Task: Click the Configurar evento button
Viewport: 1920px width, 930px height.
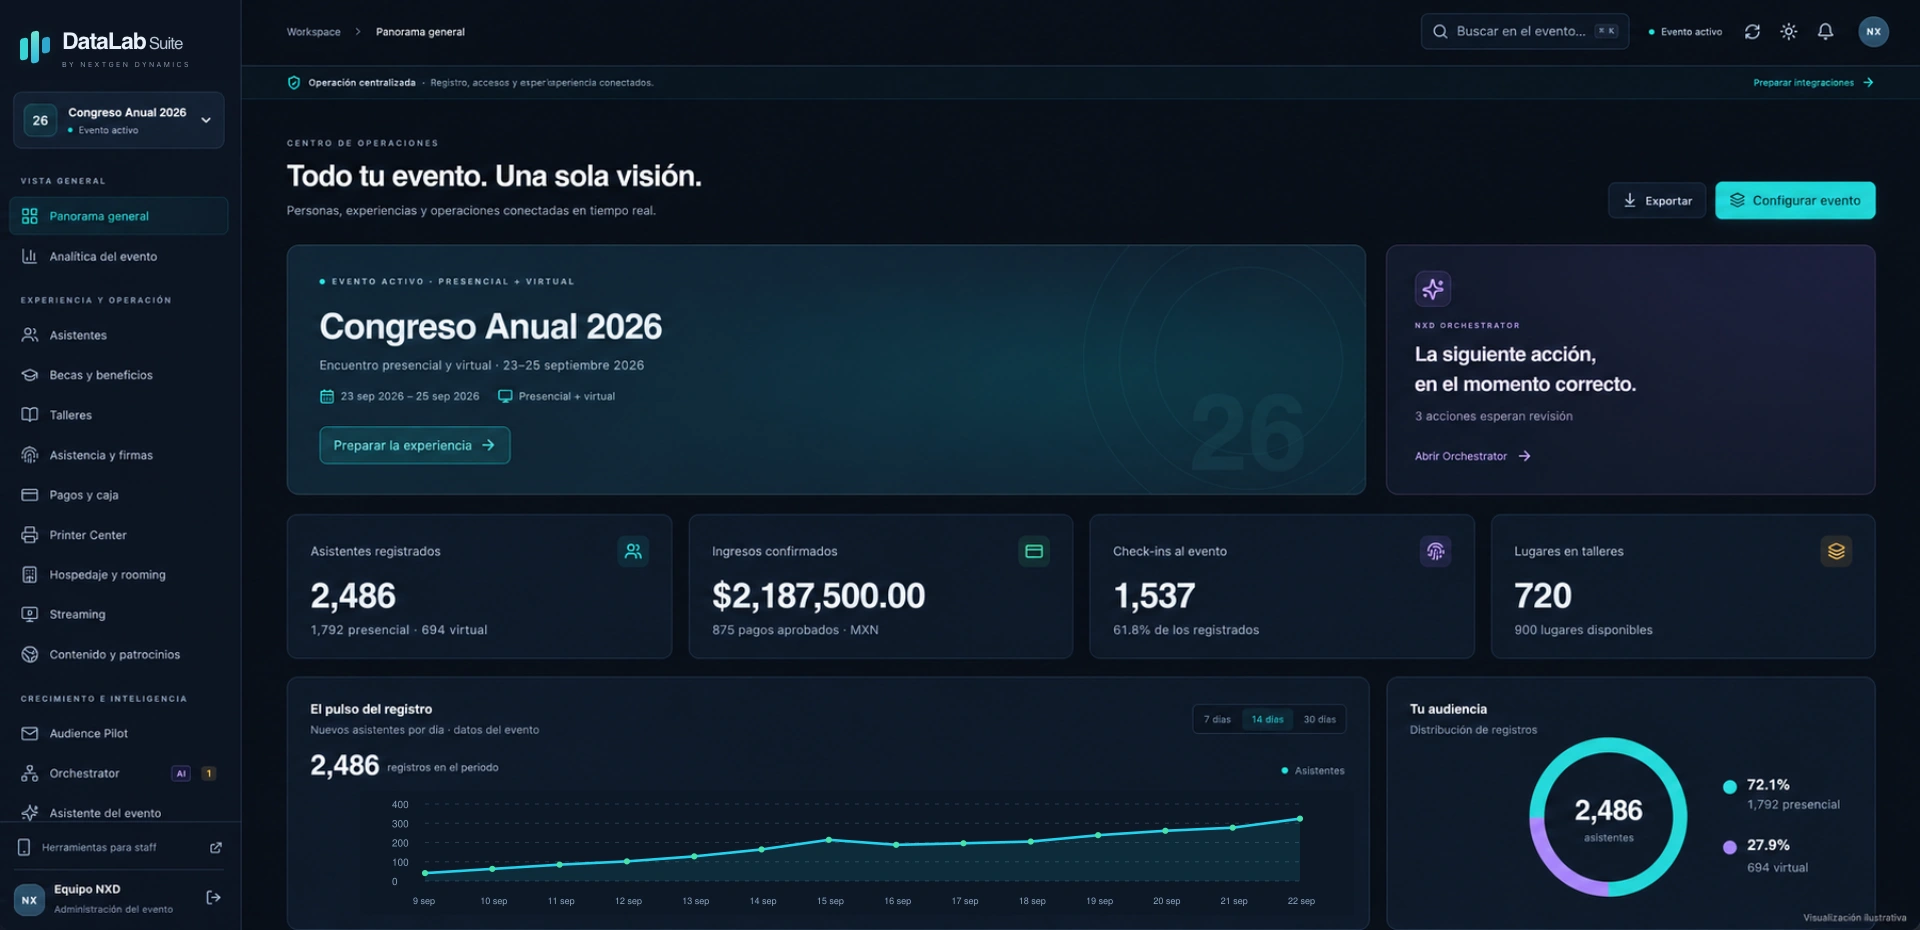Action: pyautogui.click(x=1795, y=200)
